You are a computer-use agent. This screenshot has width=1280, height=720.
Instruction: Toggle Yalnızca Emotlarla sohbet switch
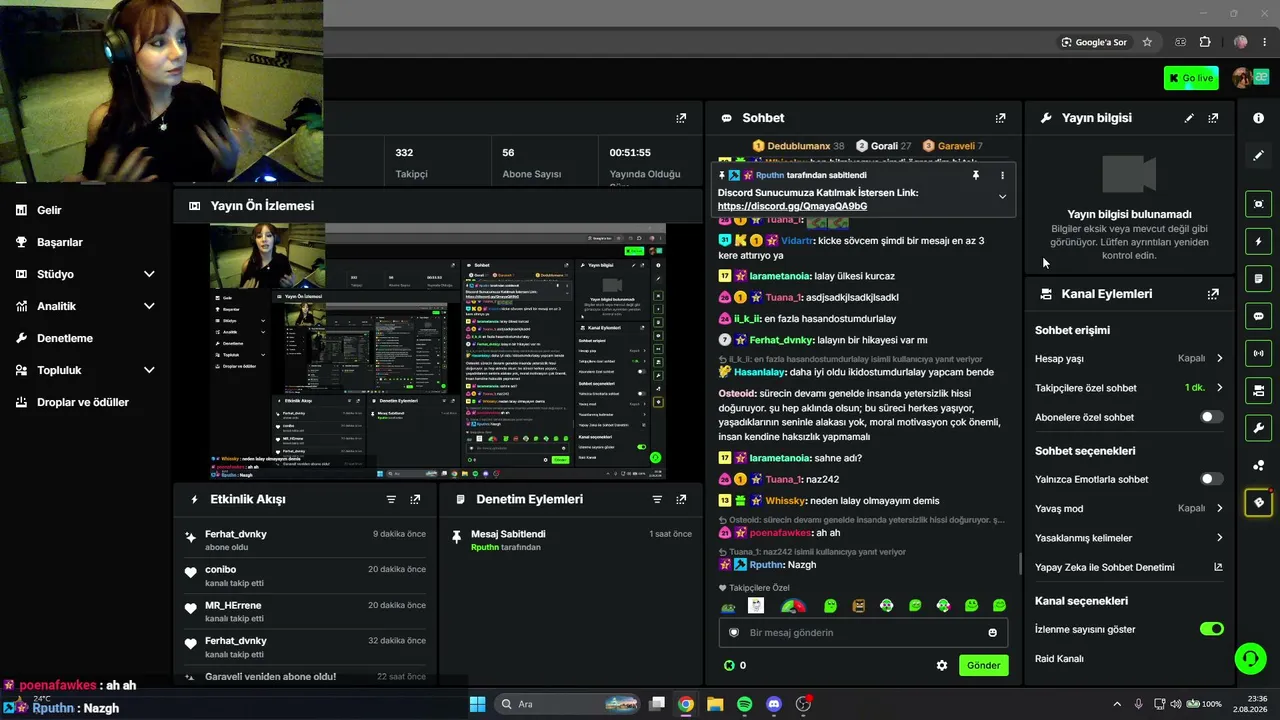click(x=1211, y=479)
